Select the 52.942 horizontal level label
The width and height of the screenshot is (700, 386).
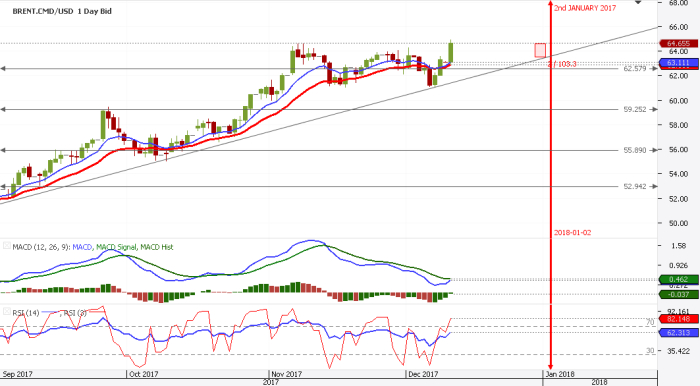coord(635,187)
